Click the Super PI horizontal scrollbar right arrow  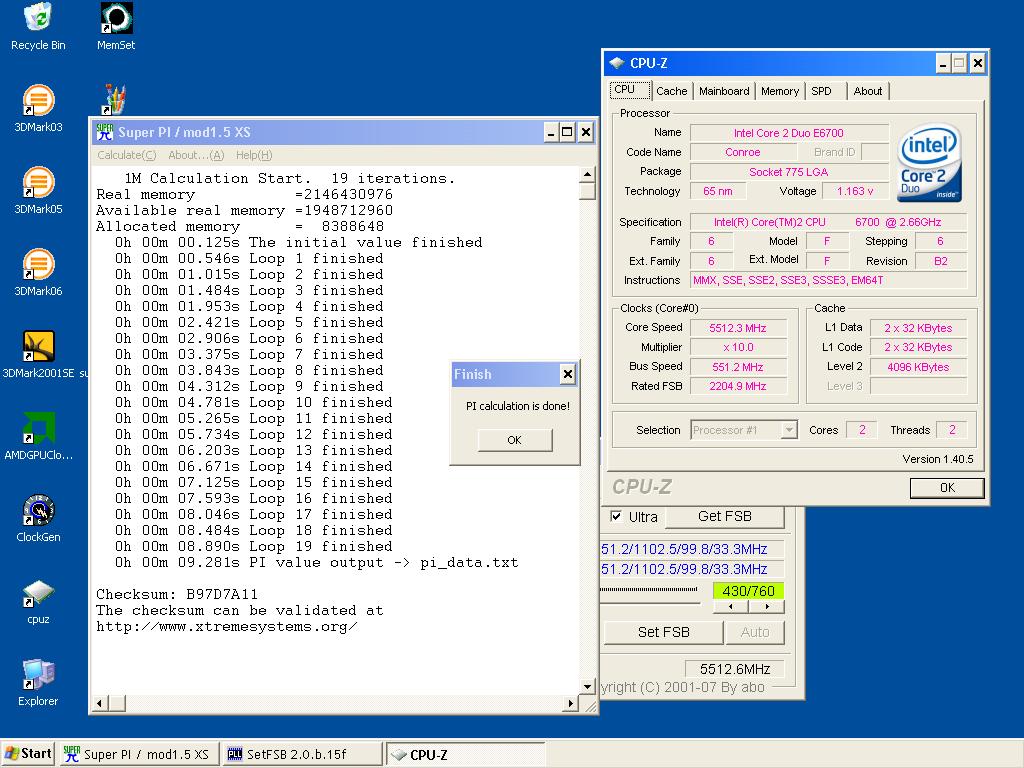point(571,703)
